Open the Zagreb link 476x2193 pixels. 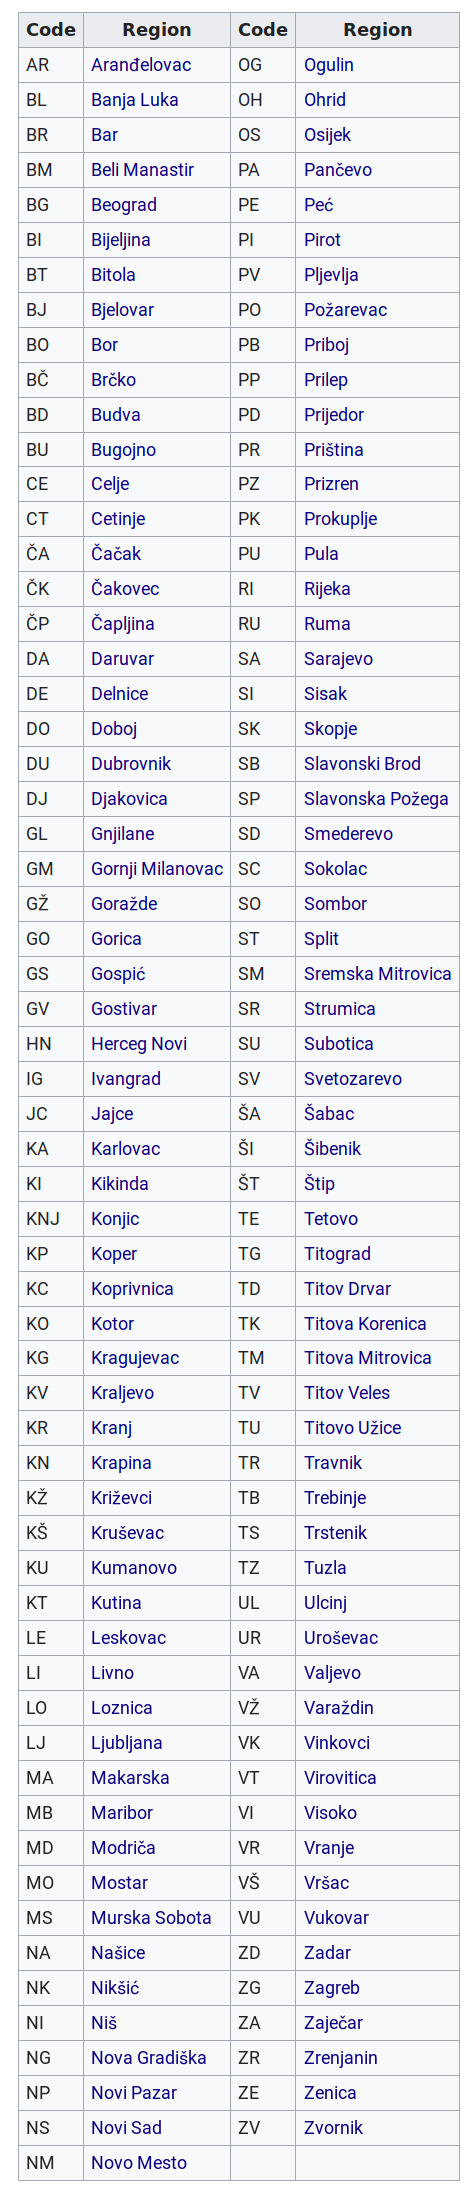pos(332,1988)
